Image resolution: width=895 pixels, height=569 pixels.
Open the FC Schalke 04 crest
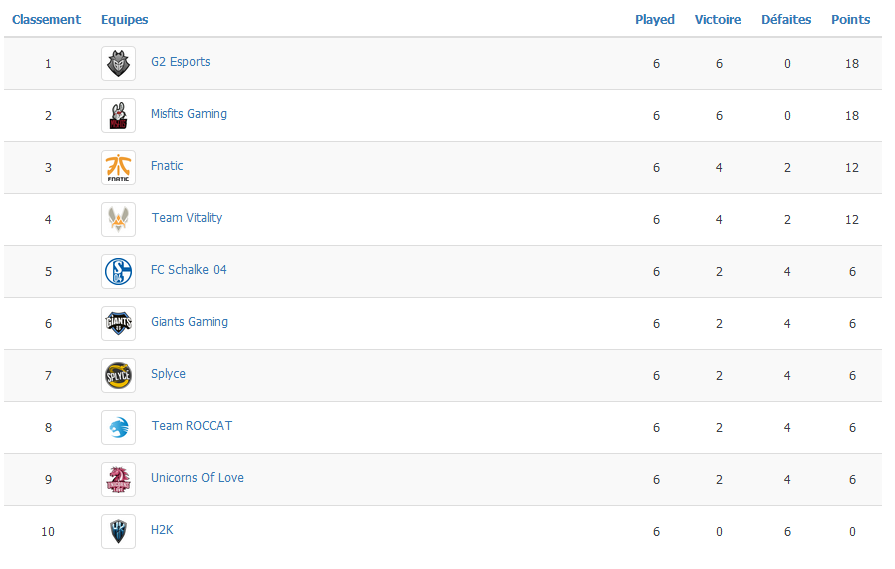[x=118, y=271]
